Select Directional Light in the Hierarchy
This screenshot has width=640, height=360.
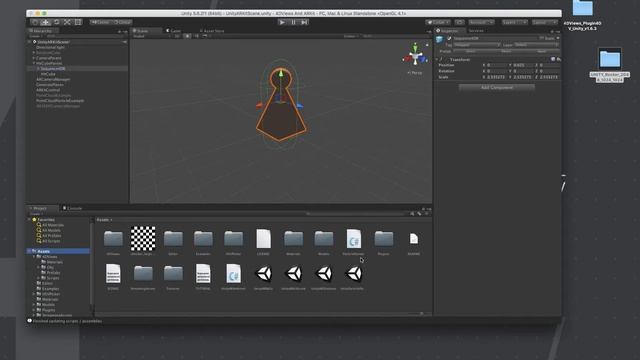pos(51,47)
